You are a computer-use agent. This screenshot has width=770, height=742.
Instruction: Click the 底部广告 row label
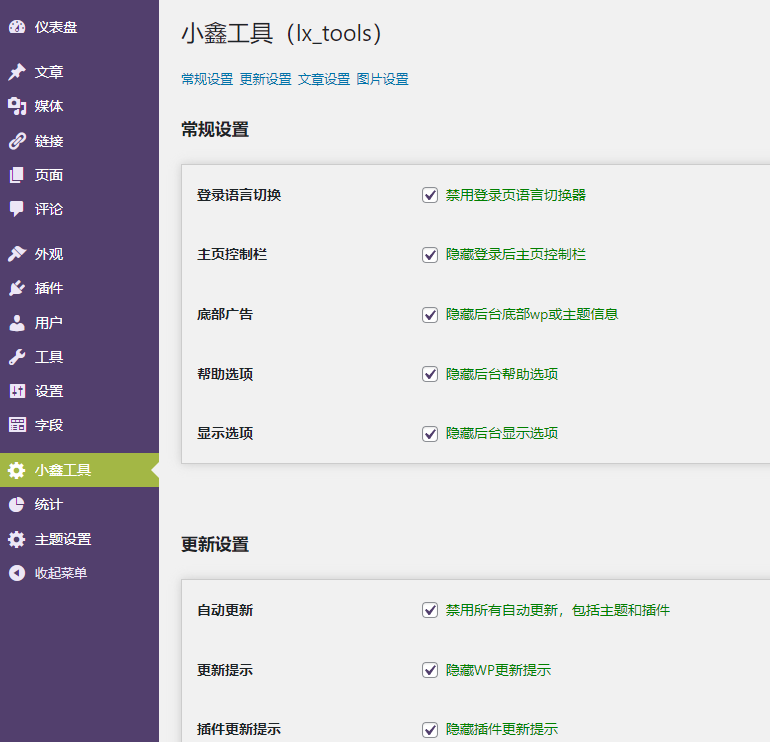tap(225, 314)
